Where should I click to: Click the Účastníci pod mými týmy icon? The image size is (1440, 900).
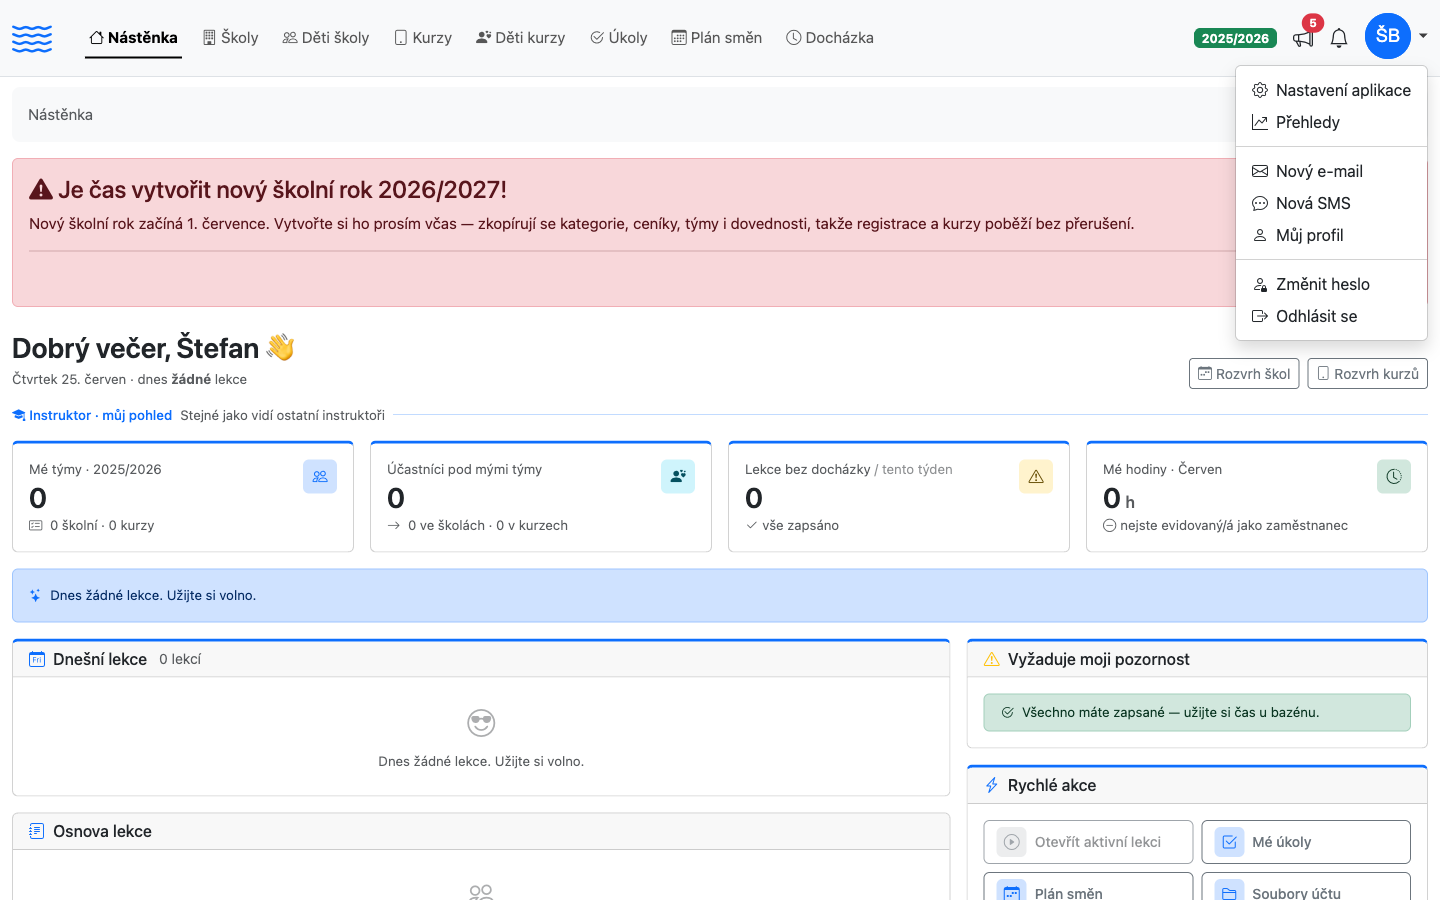pyautogui.click(x=678, y=477)
